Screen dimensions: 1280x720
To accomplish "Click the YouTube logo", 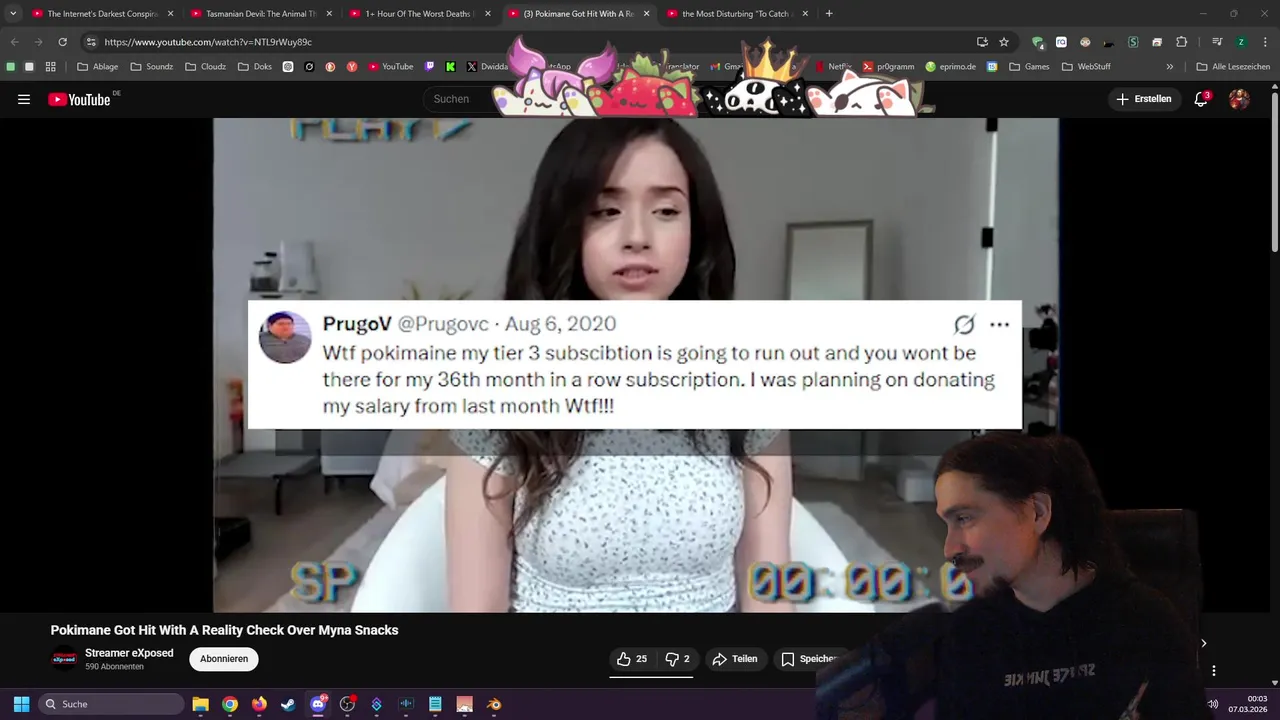I will (x=79, y=99).
